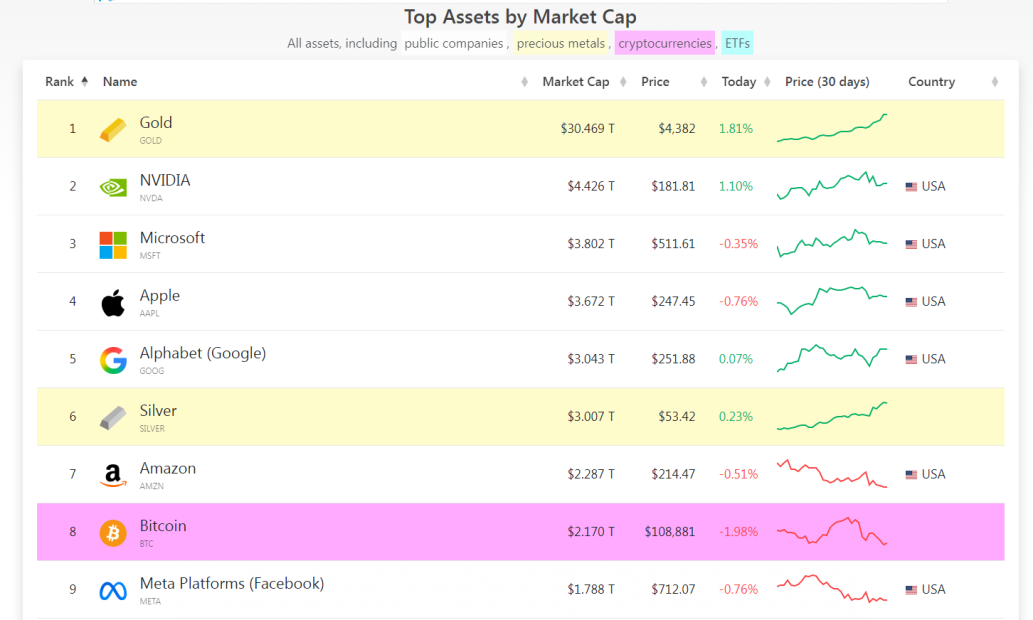This screenshot has width=1033, height=620.
Task: Toggle the precious metals filter
Action: (561, 43)
